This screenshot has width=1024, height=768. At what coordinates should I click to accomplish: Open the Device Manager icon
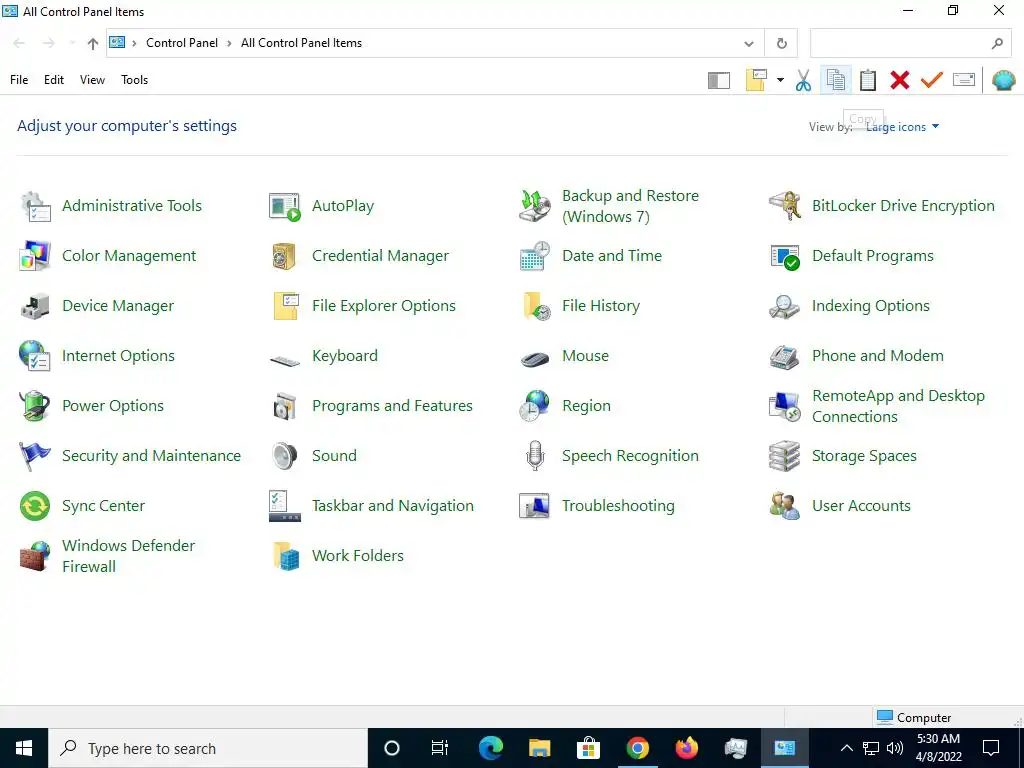pyautogui.click(x=35, y=306)
